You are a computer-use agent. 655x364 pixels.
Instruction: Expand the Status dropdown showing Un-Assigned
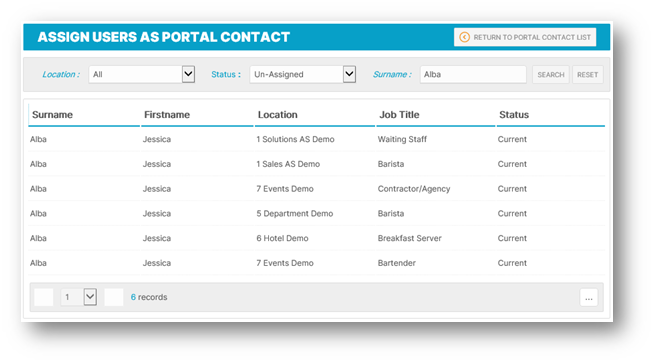click(x=302, y=74)
